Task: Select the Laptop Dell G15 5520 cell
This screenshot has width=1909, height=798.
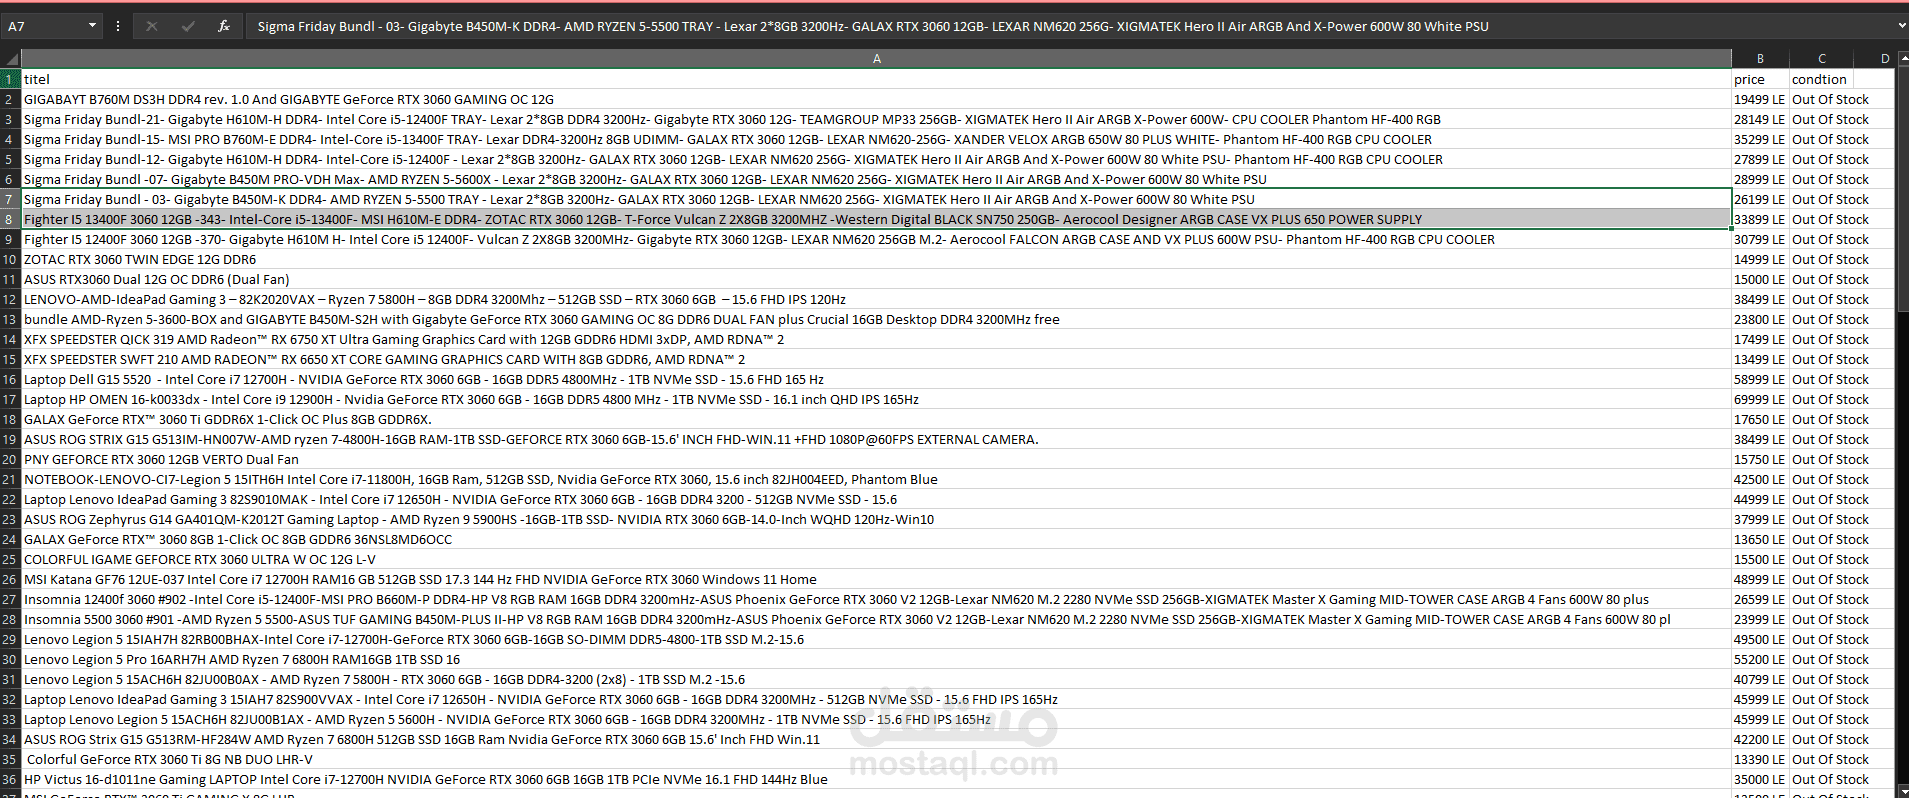Action: click(x=876, y=379)
